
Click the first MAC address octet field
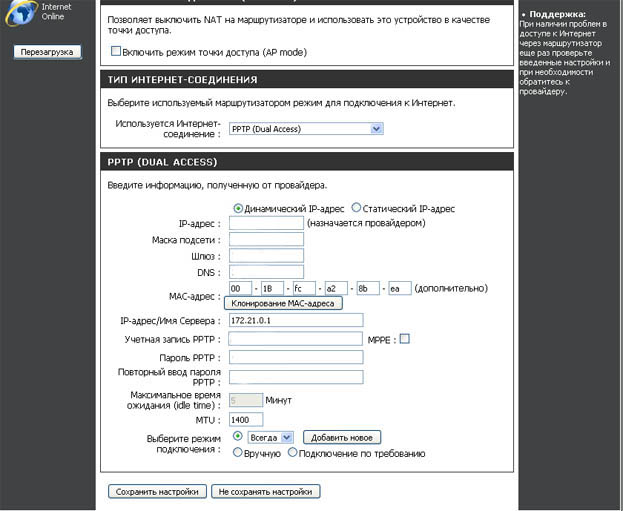pyautogui.click(x=238, y=288)
